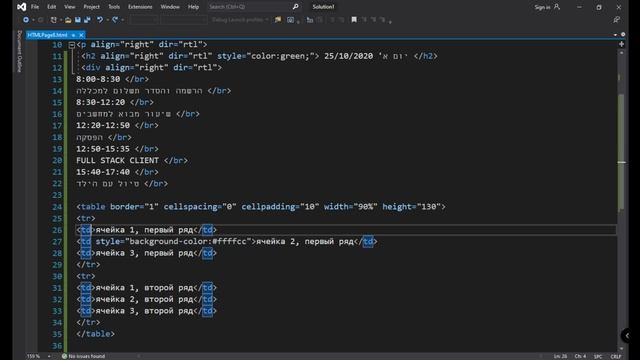The height and width of the screenshot is (360, 640).
Task: Click No issues found status text
Action: pos(87,356)
